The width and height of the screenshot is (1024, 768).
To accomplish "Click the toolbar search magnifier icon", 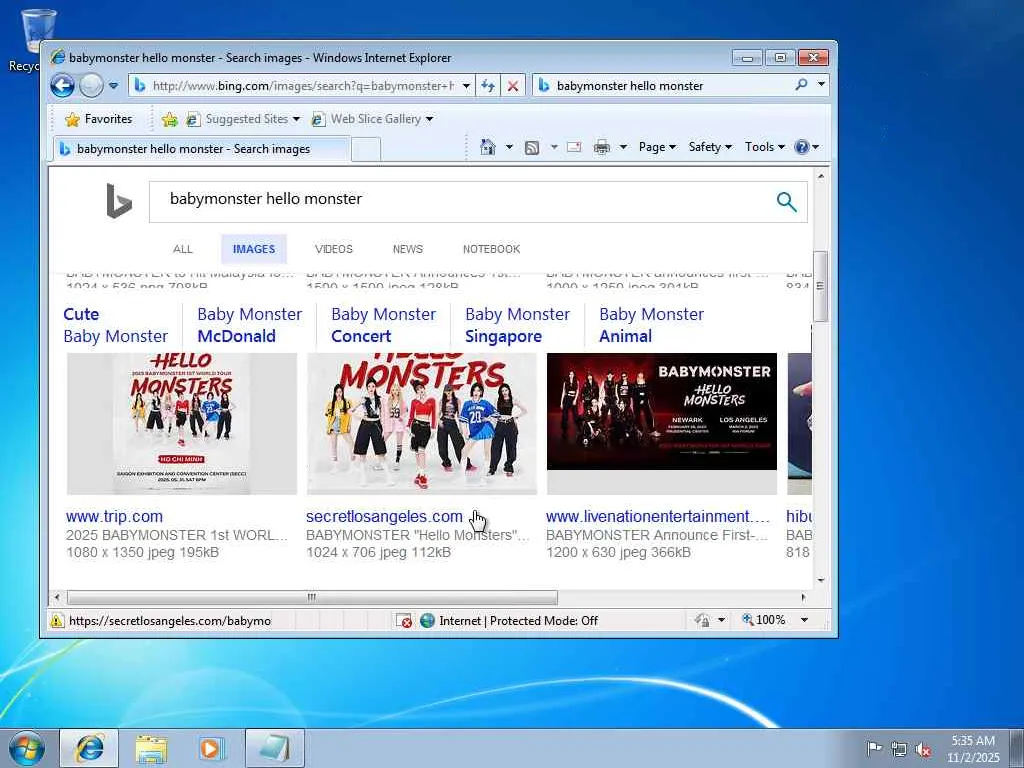I will click(x=801, y=84).
